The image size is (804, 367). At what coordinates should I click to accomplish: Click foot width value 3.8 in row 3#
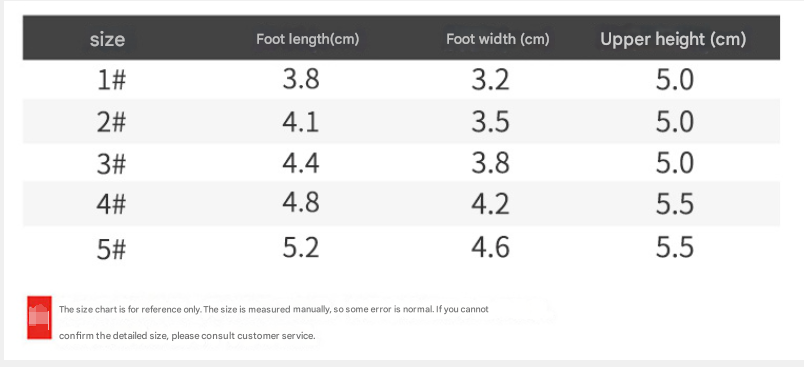click(x=491, y=163)
